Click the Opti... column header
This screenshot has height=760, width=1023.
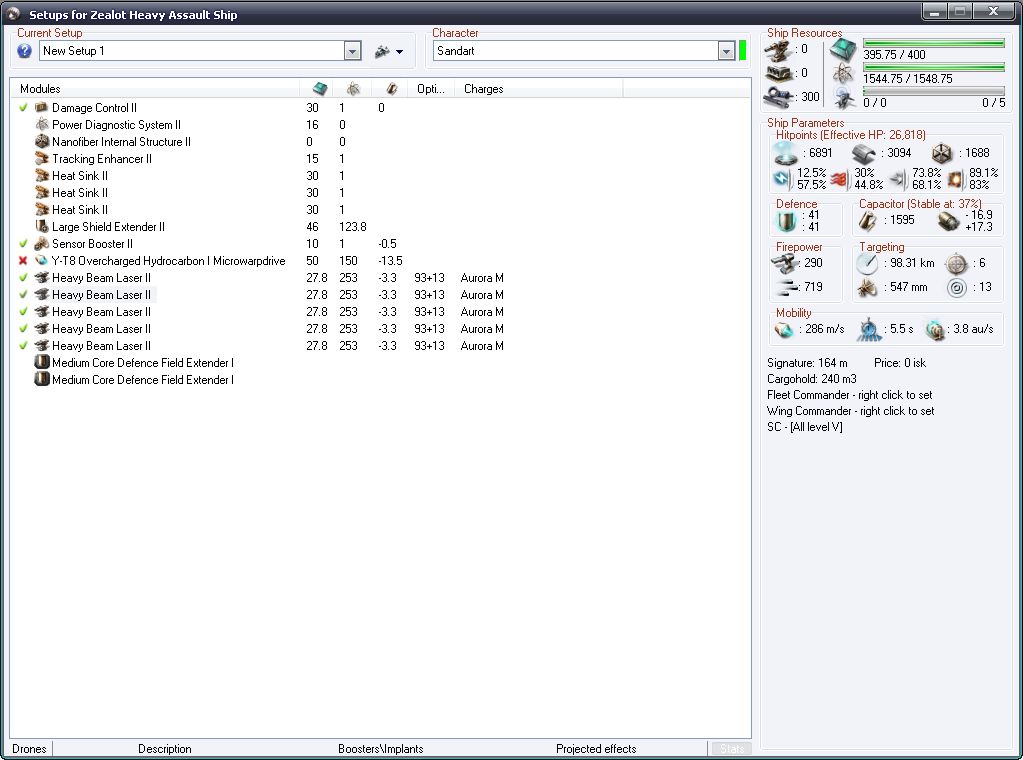tap(431, 89)
